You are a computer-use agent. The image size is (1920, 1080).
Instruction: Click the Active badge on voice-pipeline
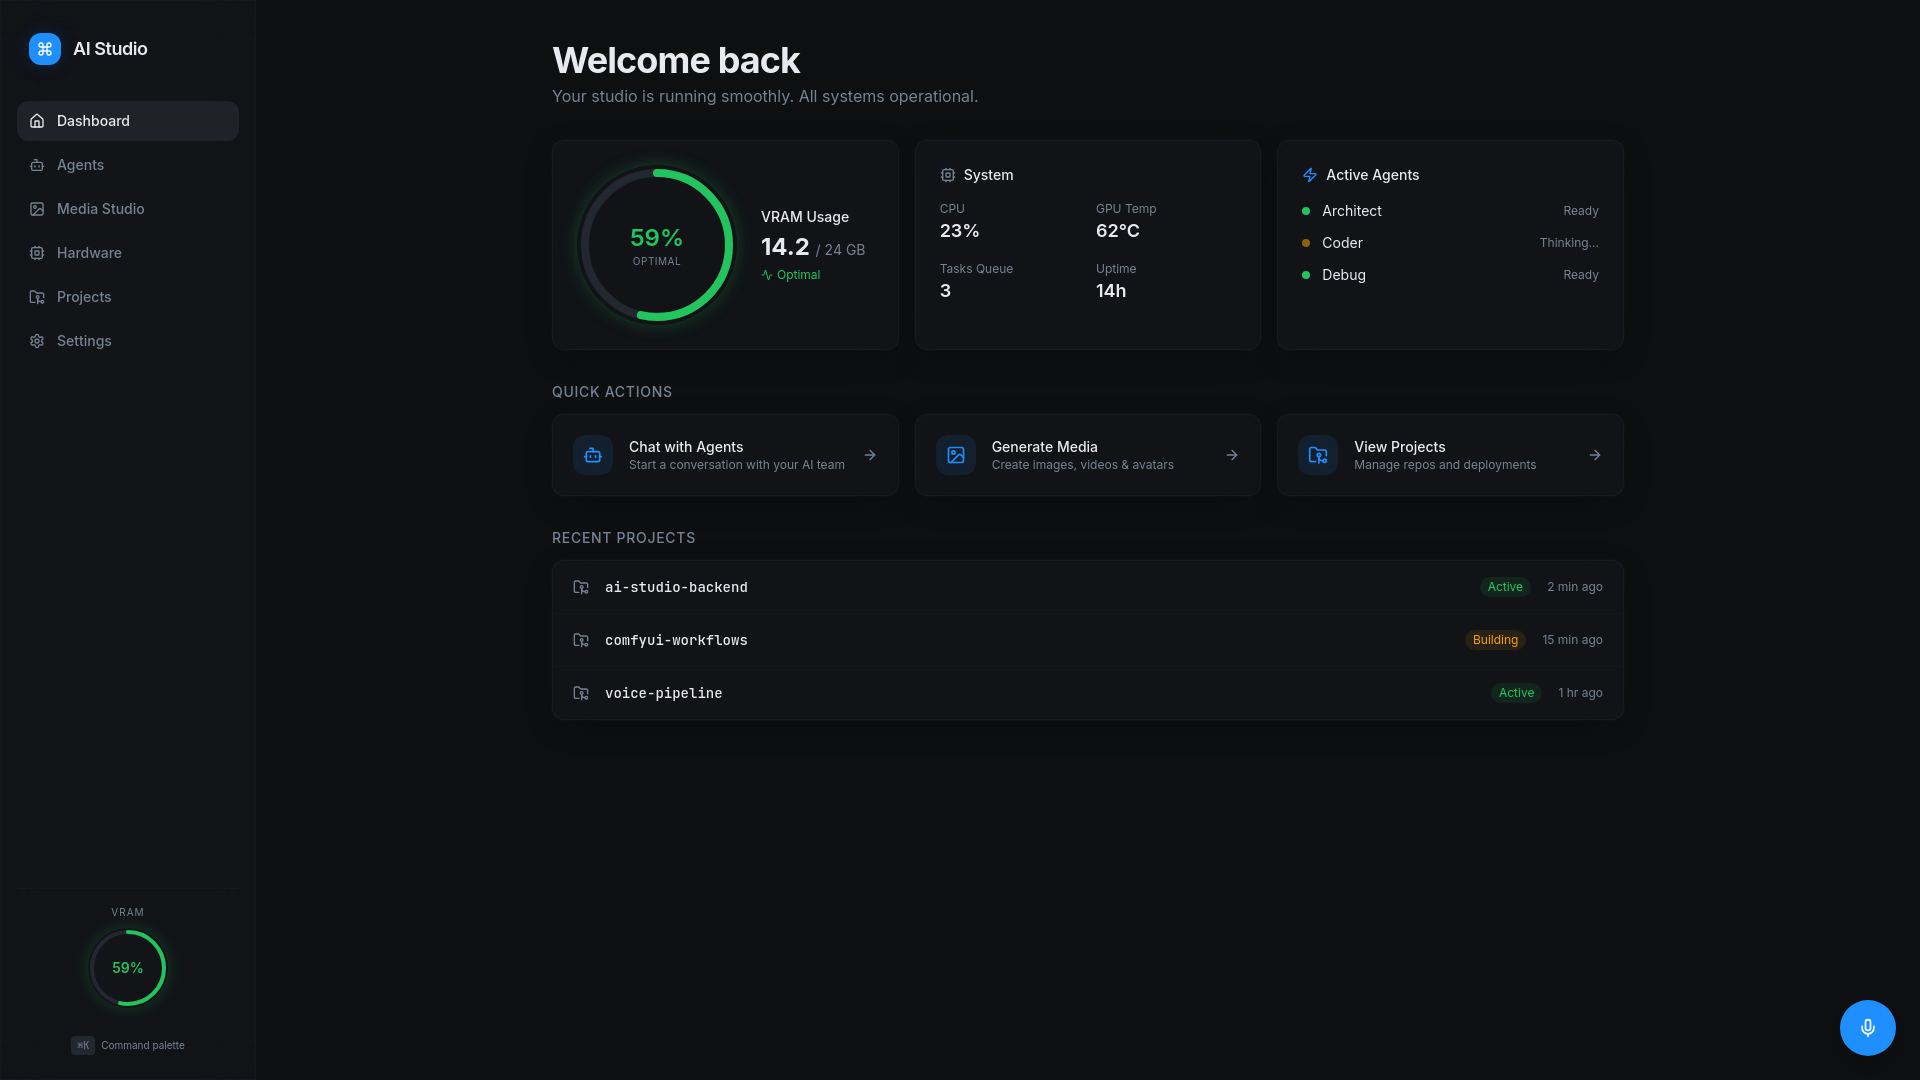pyautogui.click(x=1516, y=693)
